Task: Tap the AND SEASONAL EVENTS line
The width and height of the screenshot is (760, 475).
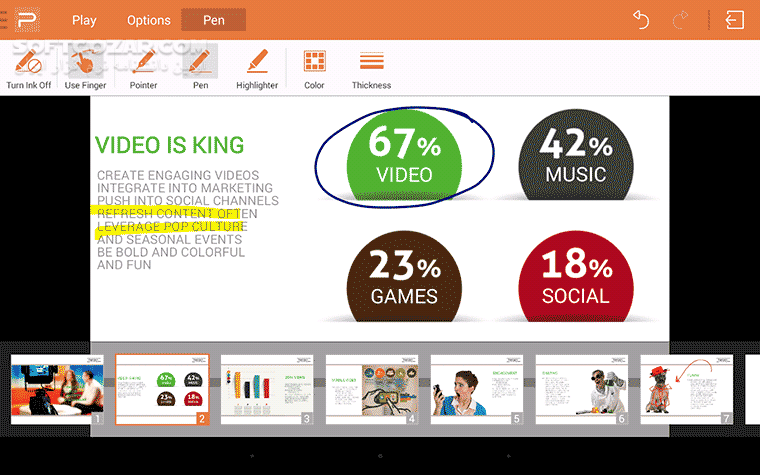Action: point(169,239)
